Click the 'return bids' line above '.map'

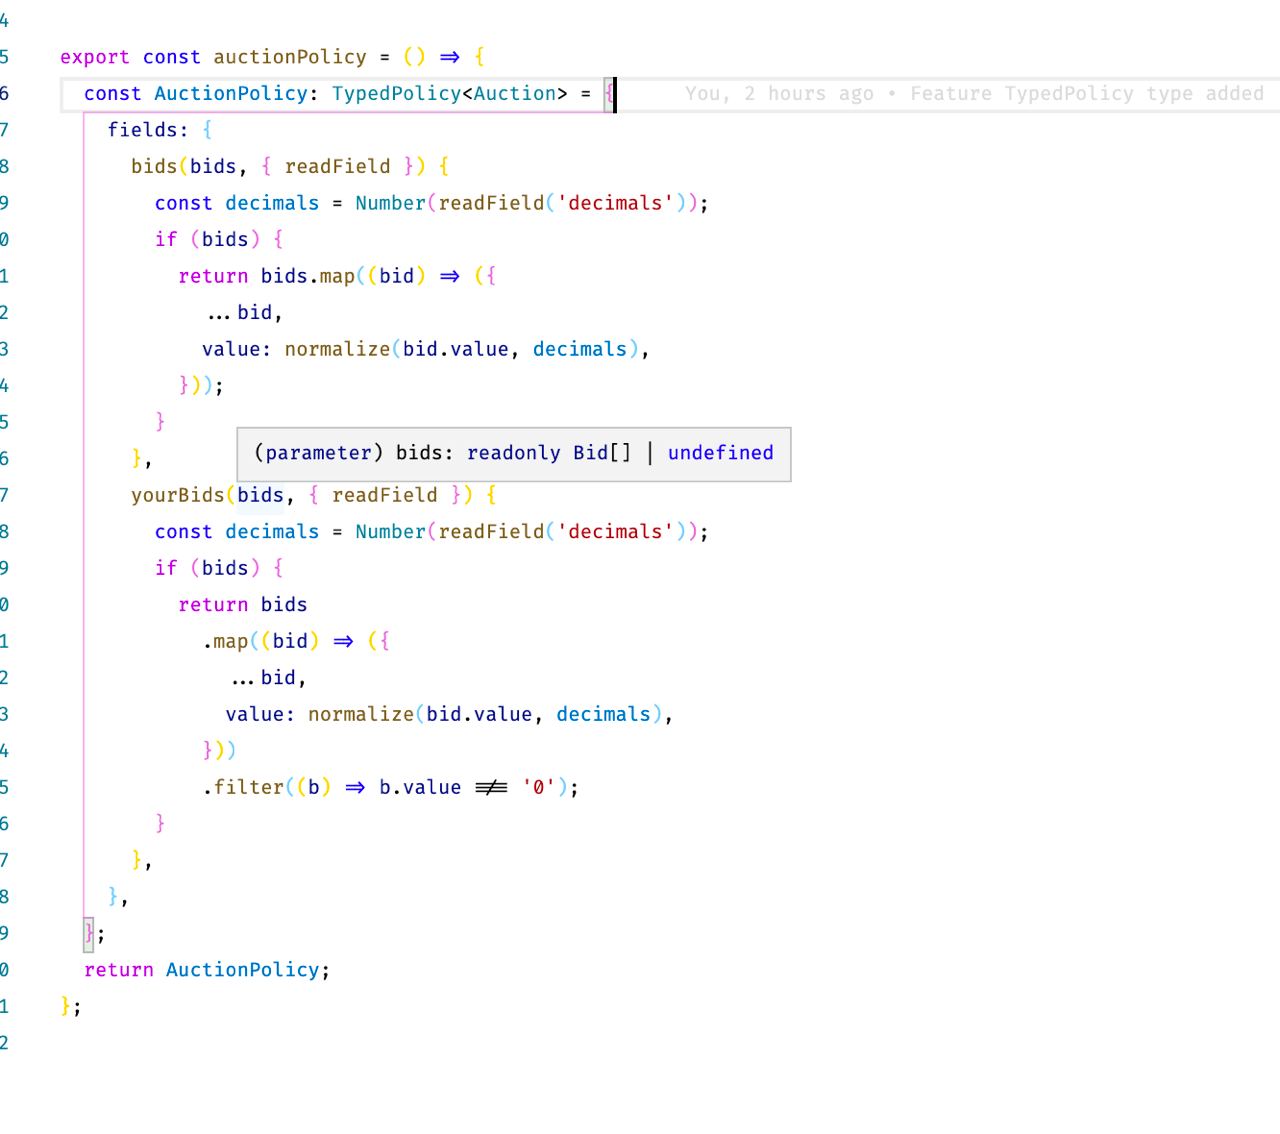[x=243, y=605]
